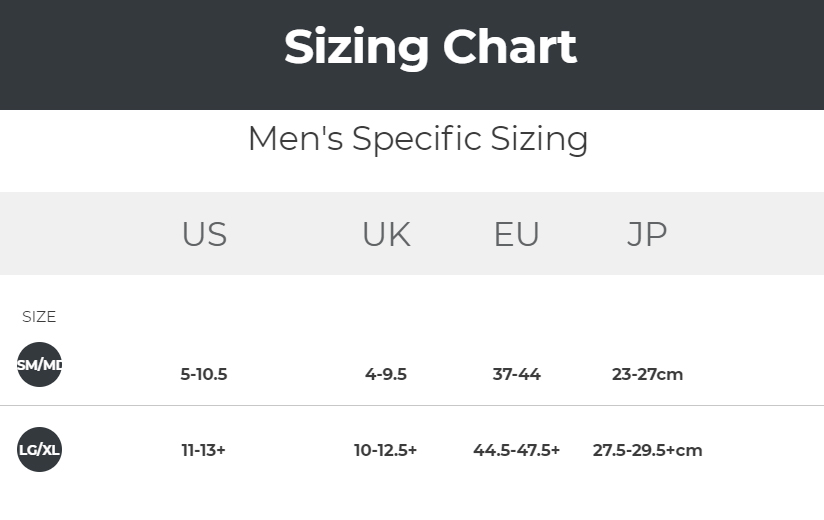The image size is (824, 520).
Task: Click the dark title banner background
Action: pyautogui.click(x=412, y=55)
